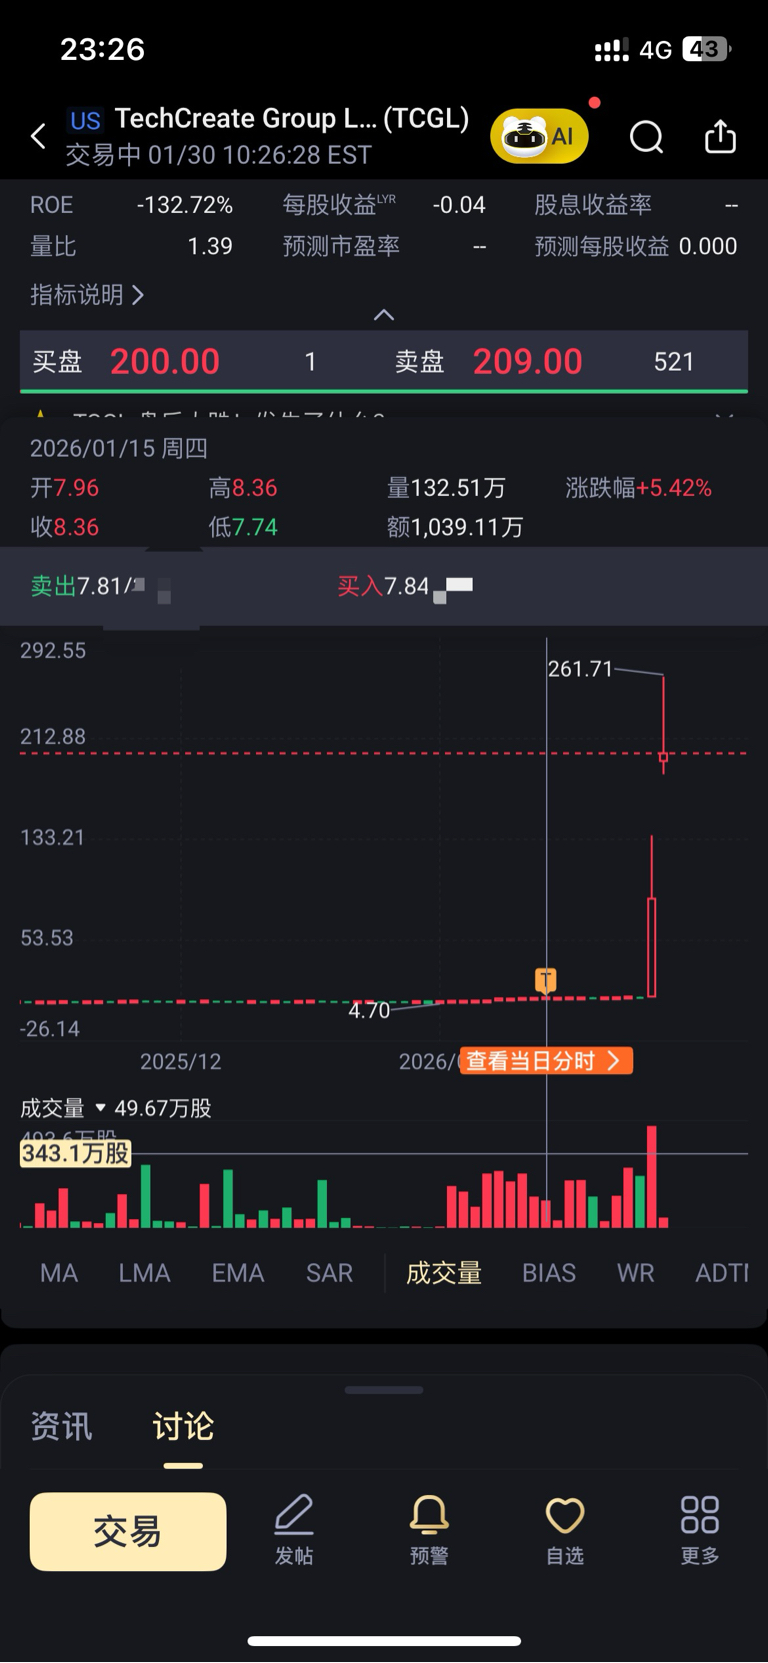768x1663 pixels.
Task: Select the BIAS indicator tab
Action: [549, 1273]
